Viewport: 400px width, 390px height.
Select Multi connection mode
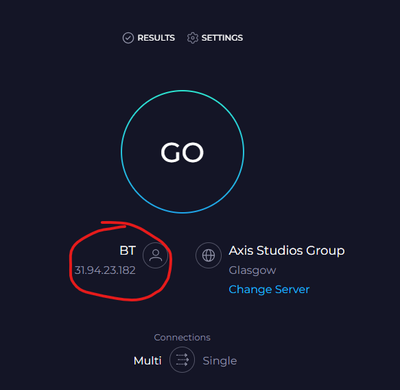147,360
